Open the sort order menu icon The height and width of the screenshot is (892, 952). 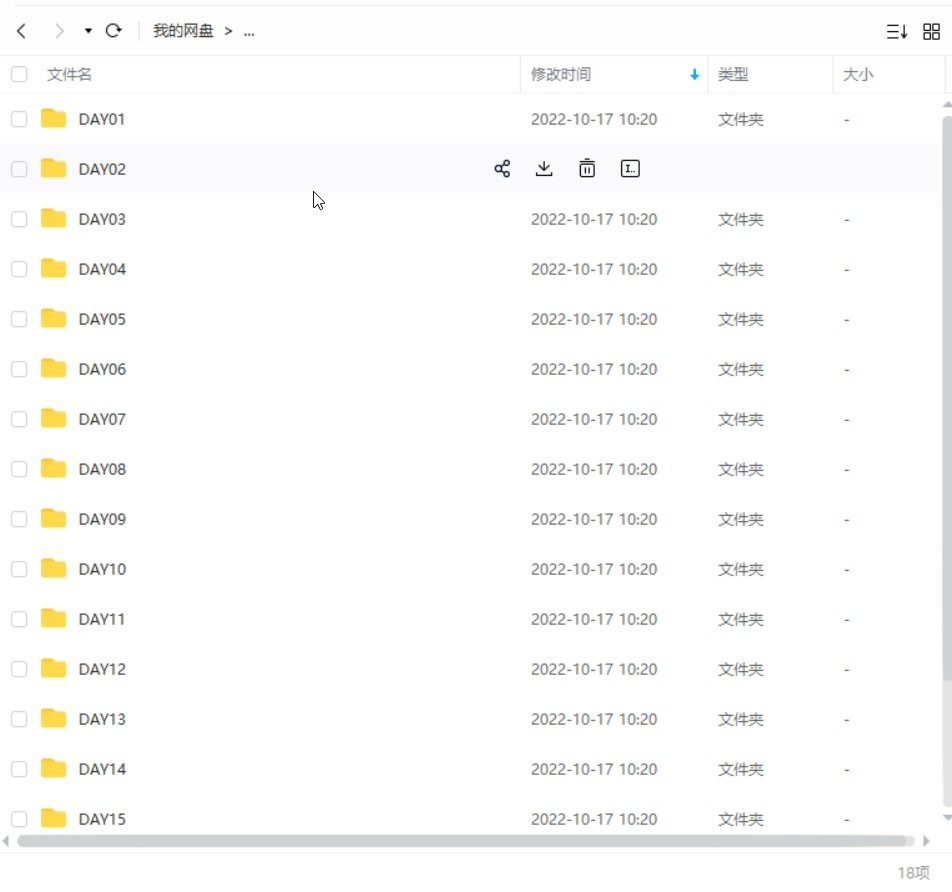896,32
